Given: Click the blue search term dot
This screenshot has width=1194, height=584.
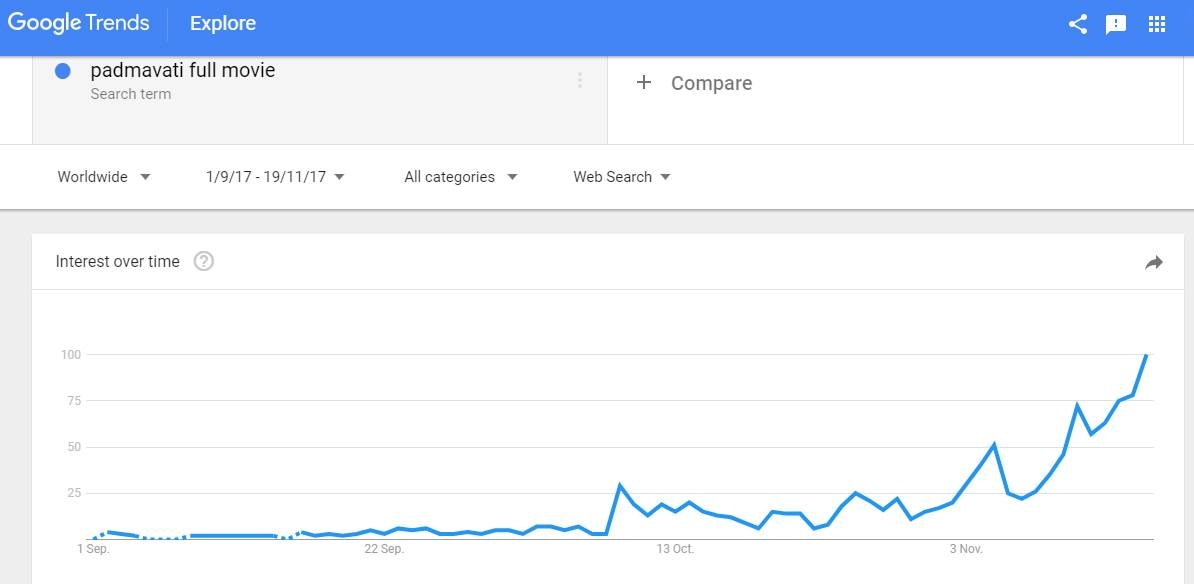Looking at the screenshot, I should click(x=63, y=71).
